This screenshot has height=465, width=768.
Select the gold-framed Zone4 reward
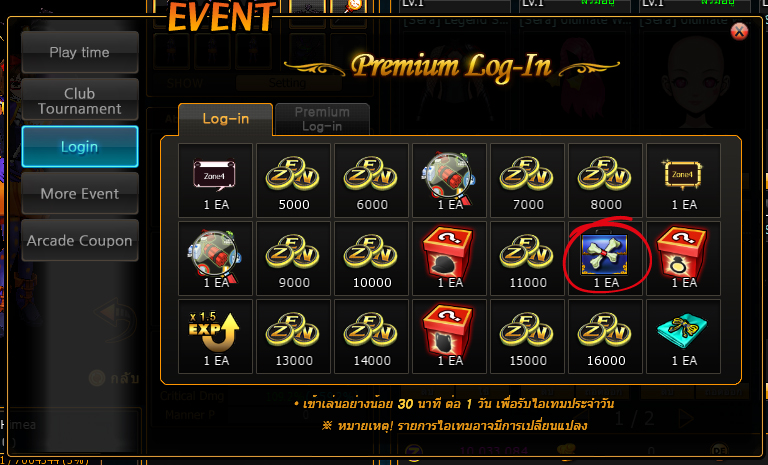pyautogui.click(x=683, y=180)
